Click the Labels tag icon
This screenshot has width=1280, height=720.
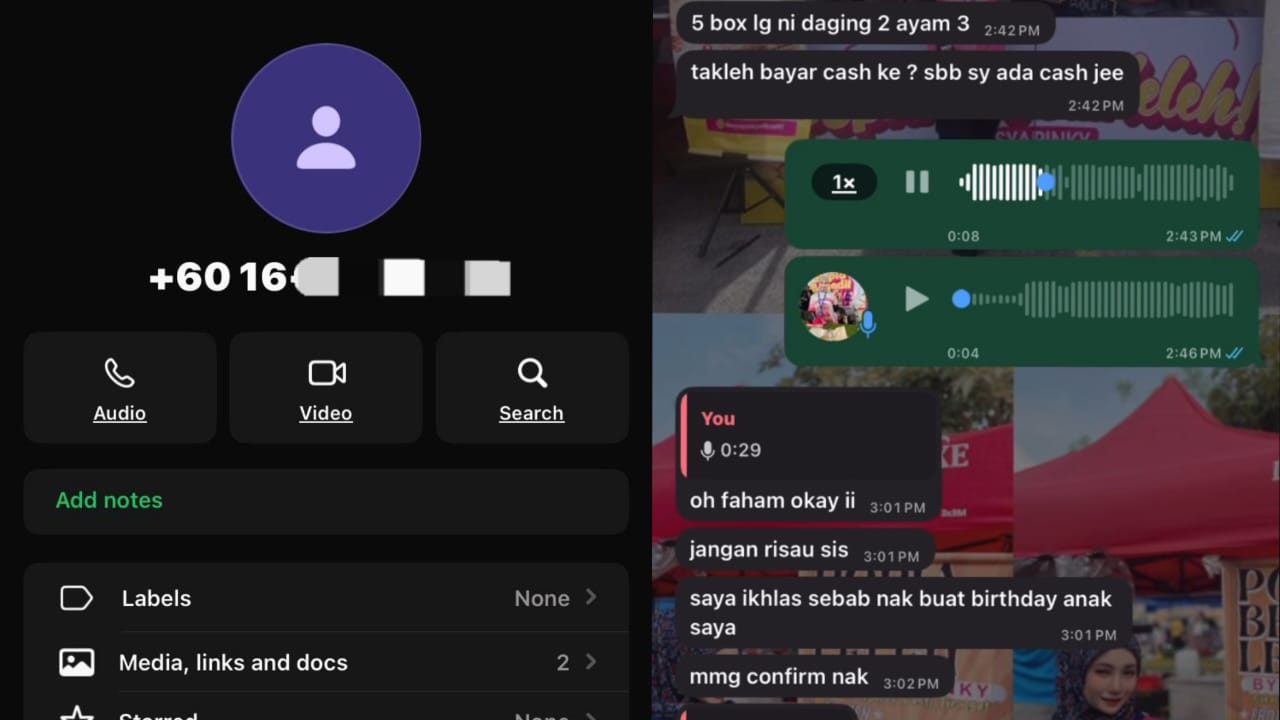pyautogui.click(x=77, y=598)
